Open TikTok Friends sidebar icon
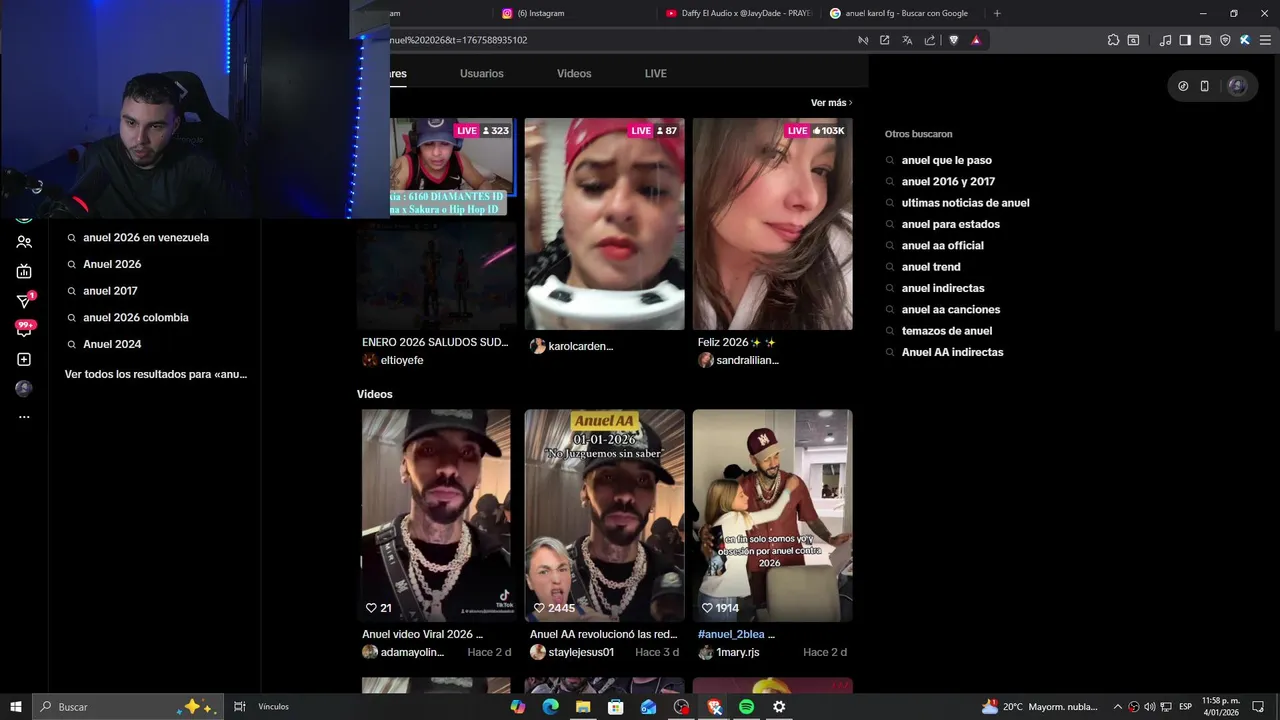The width and height of the screenshot is (1280, 720). click(x=24, y=242)
